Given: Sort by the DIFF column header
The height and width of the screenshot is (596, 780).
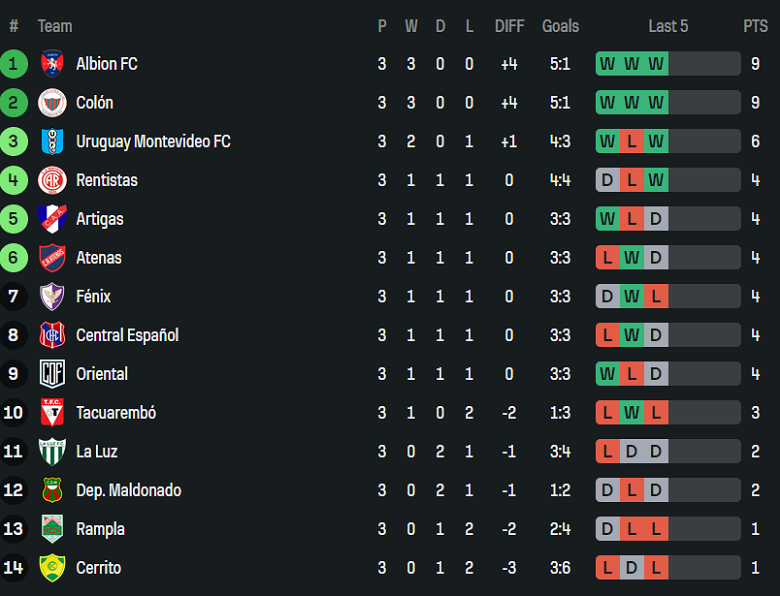Looking at the screenshot, I should [509, 26].
